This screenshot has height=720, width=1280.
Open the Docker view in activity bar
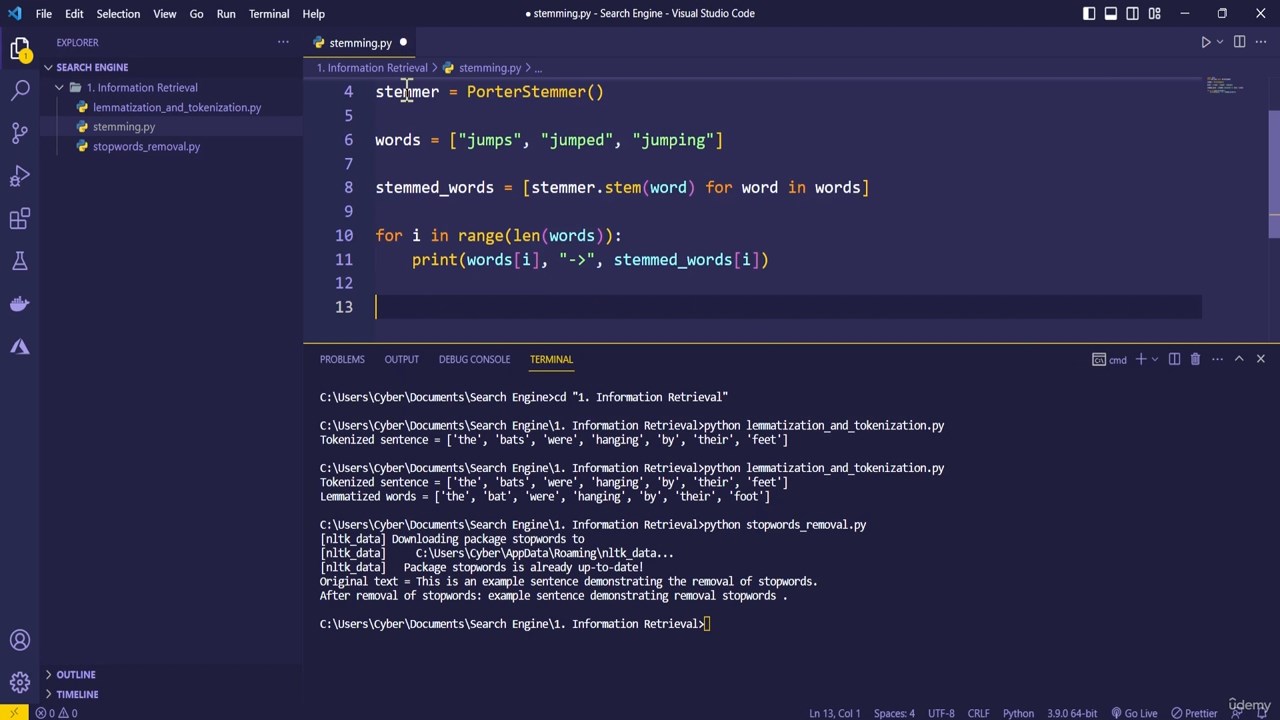(20, 304)
